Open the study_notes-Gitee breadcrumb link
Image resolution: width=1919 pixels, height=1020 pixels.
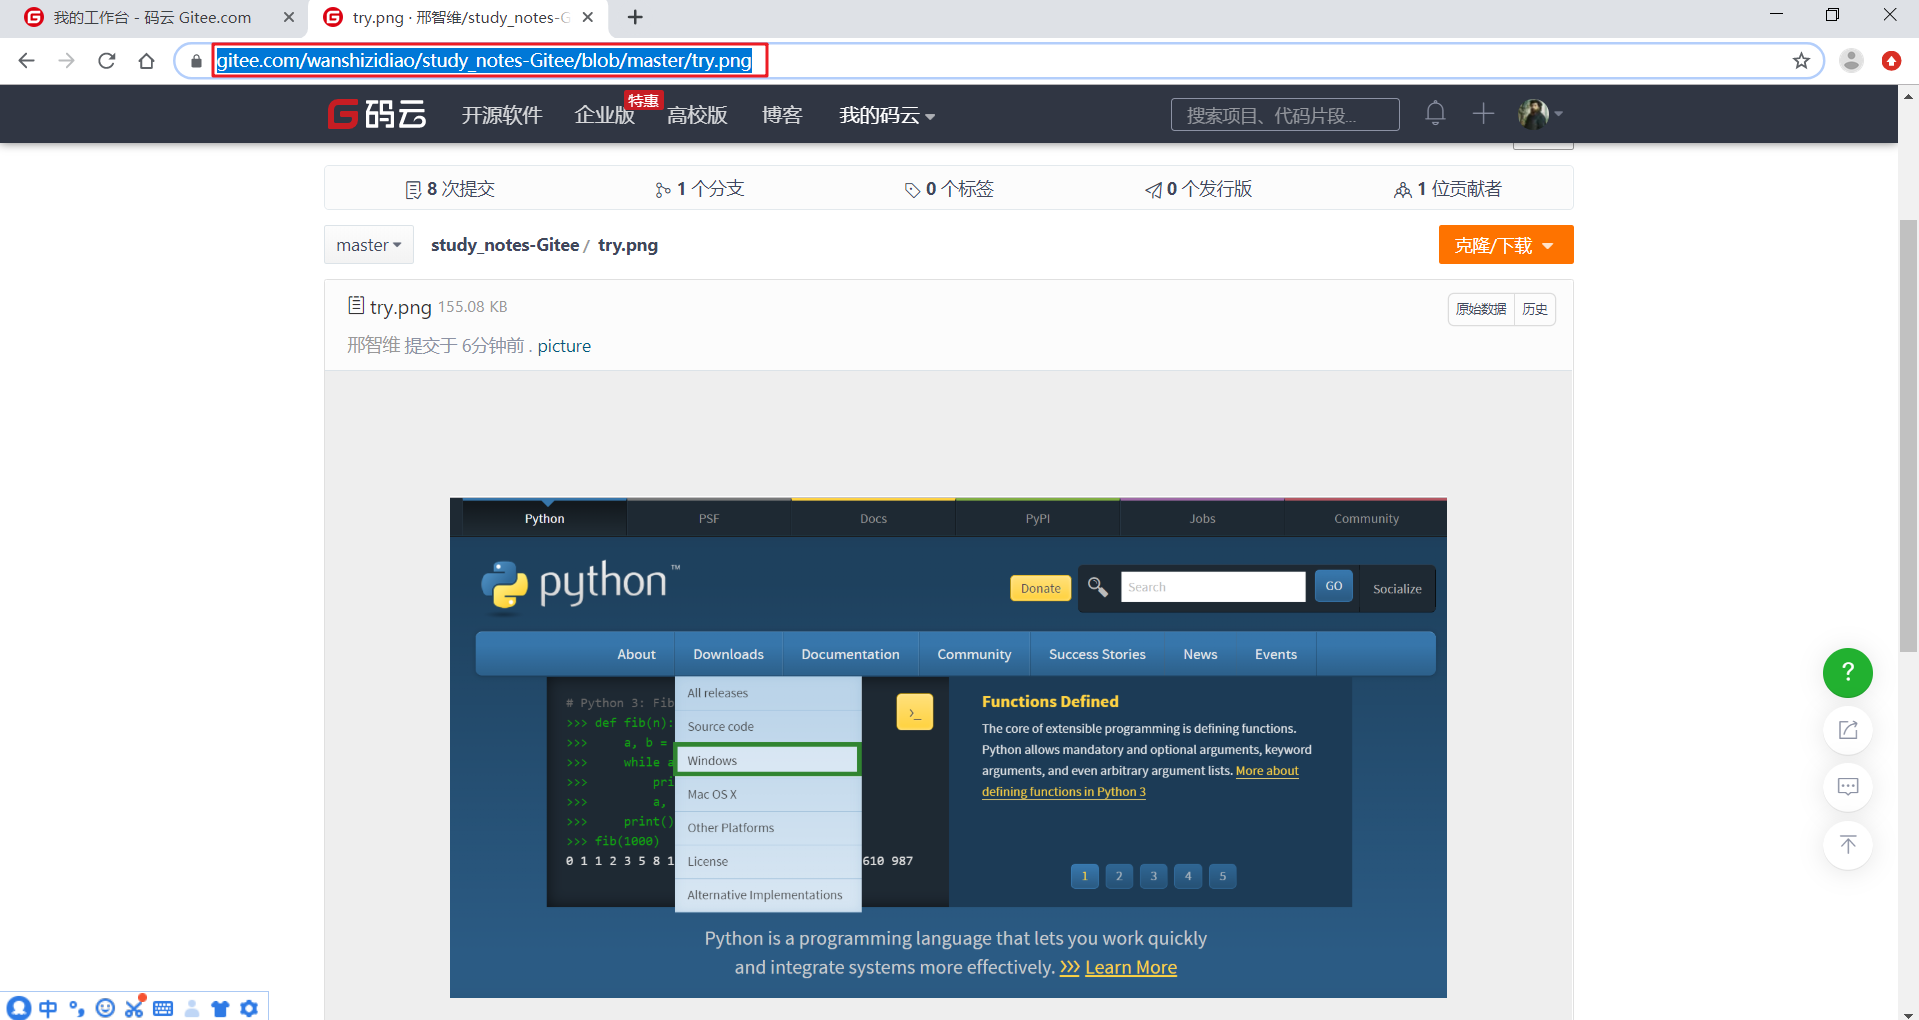pos(505,245)
